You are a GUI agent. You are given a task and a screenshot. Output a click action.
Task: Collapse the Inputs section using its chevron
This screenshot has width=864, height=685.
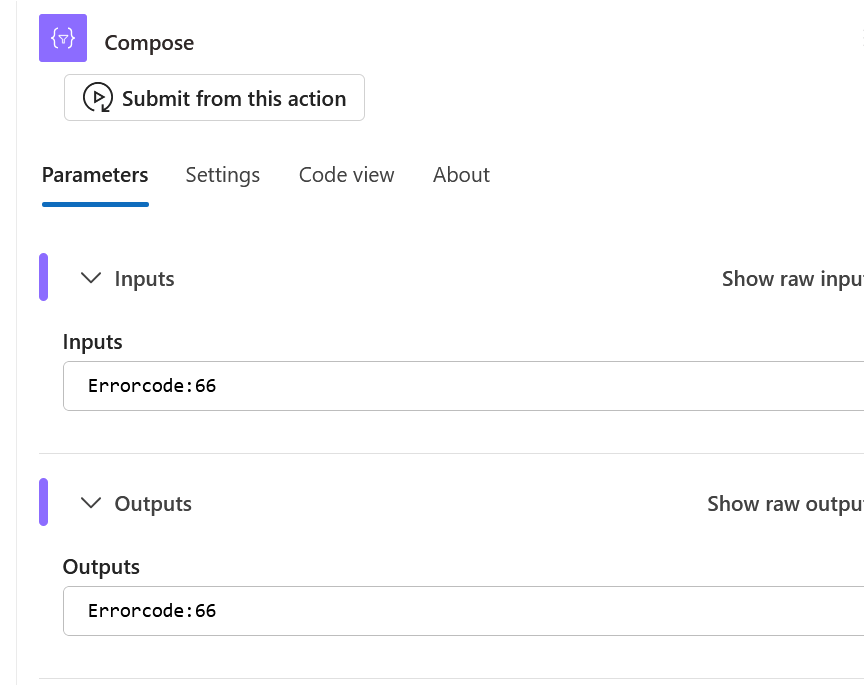click(x=91, y=278)
